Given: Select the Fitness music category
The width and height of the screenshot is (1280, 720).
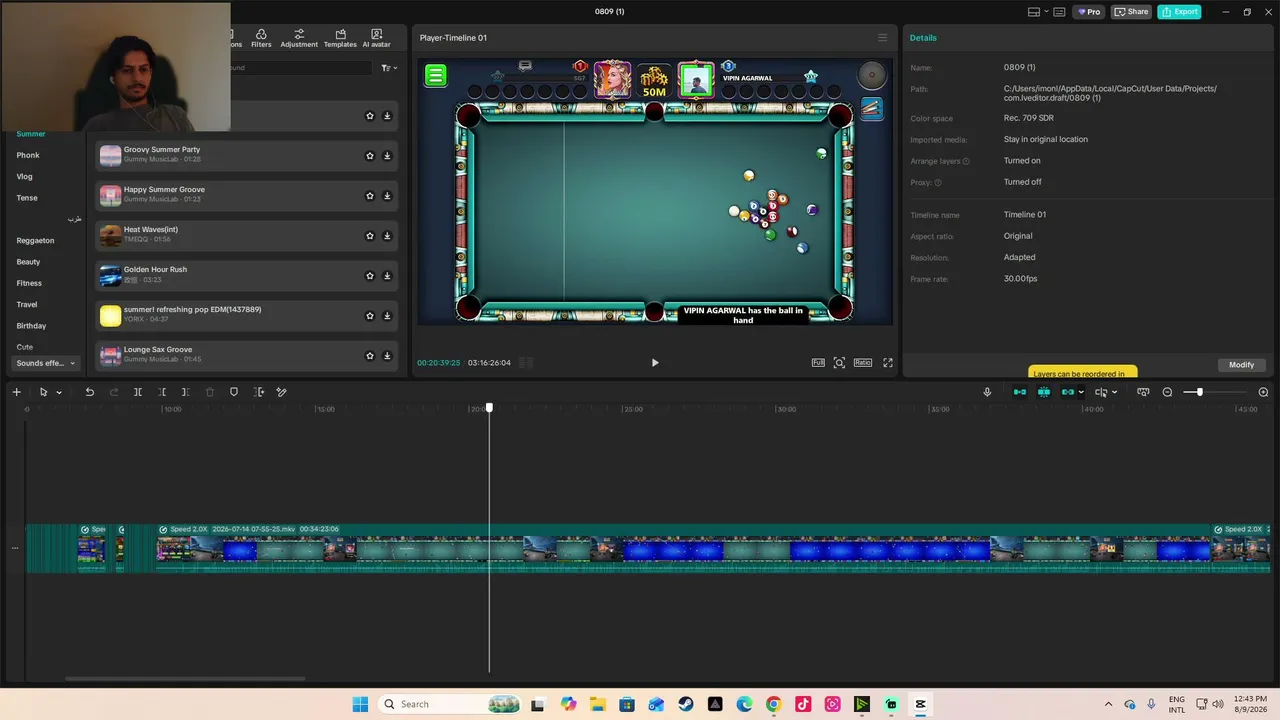Looking at the screenshot, I should tap(29, 283).
